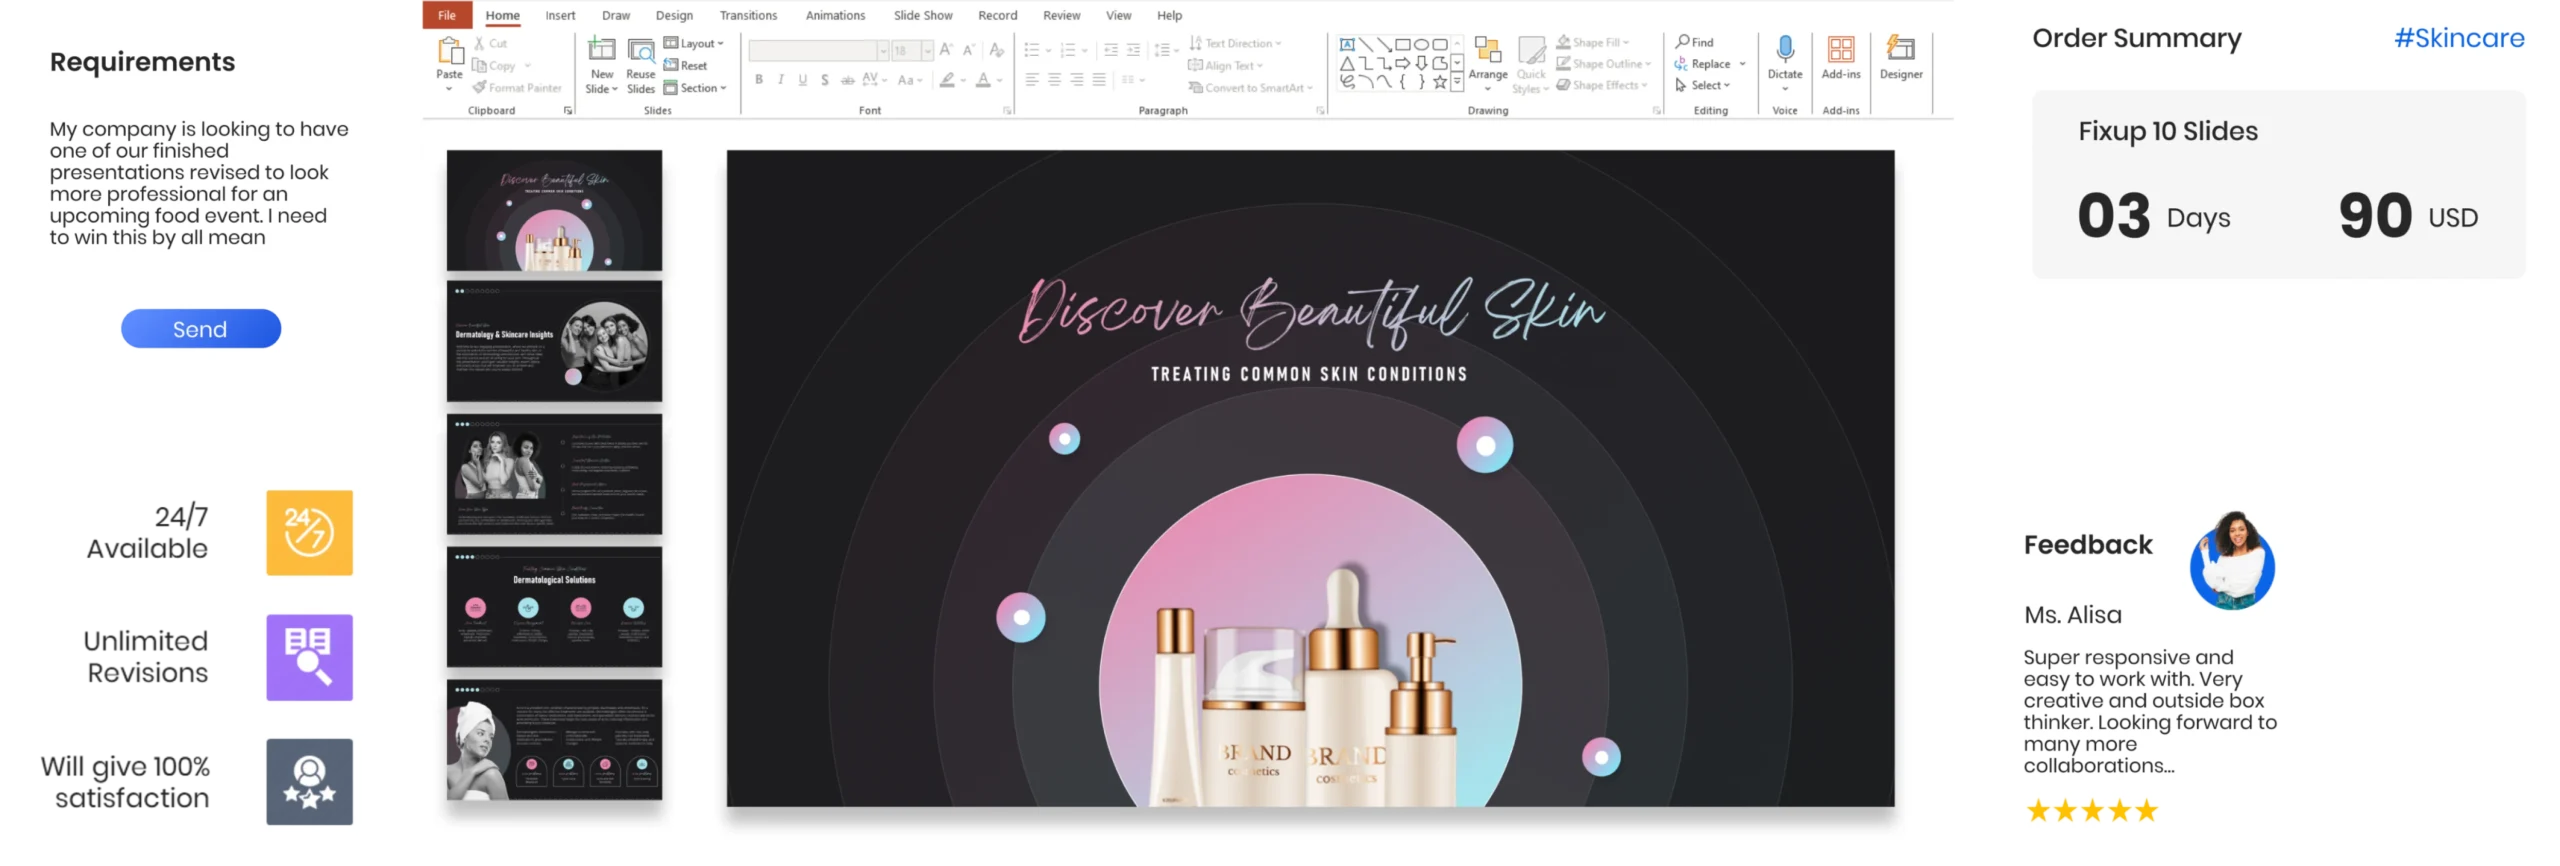Toggle Bold text formatting

pos(759,80)
